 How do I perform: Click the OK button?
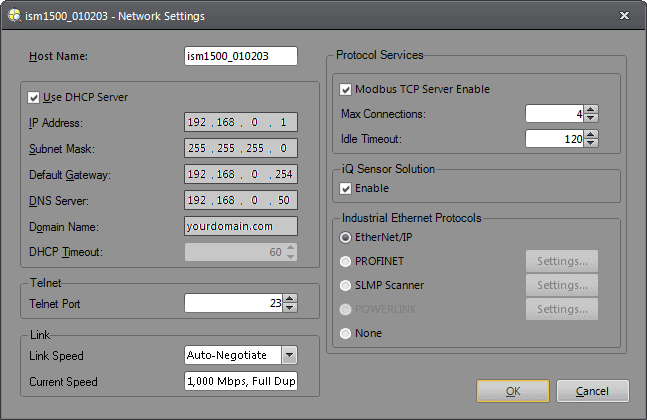(512, 391)
